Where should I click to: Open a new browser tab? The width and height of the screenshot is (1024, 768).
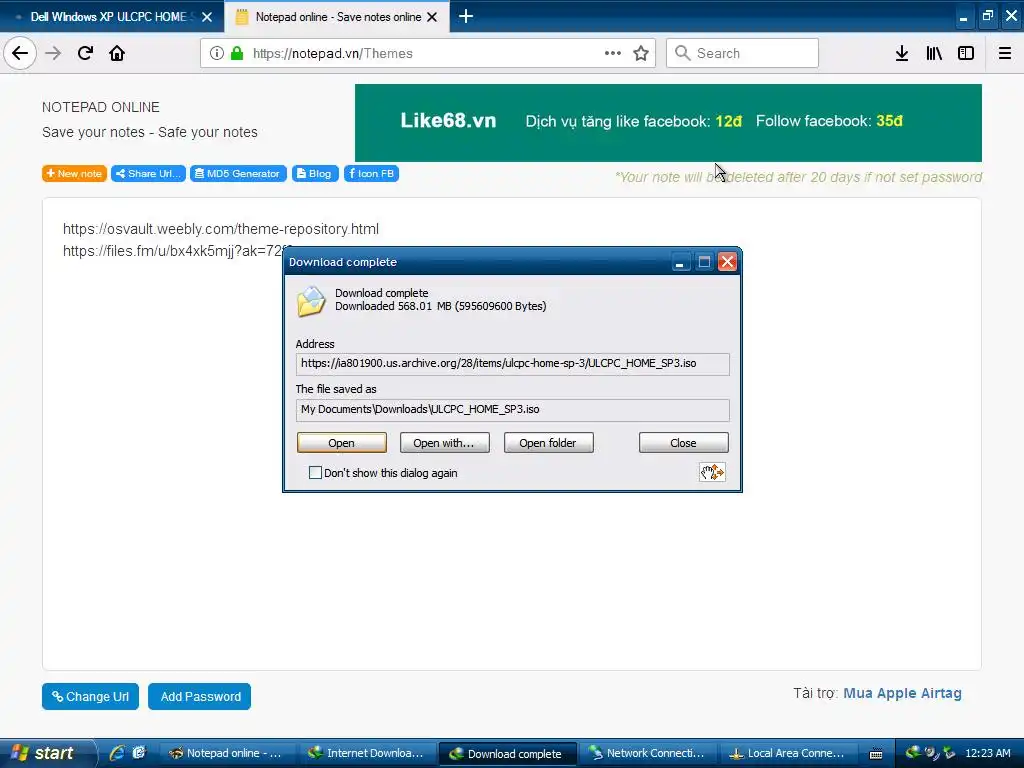click(466, 16)
